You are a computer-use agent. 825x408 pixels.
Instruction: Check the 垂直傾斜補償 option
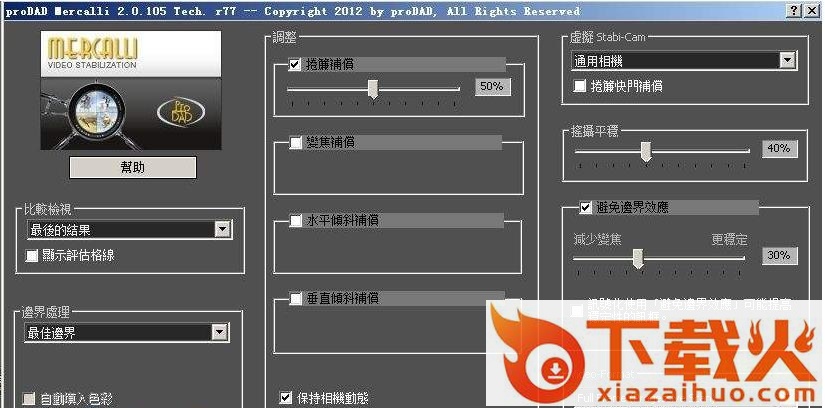pyautogui.click(x=295, y=298)
